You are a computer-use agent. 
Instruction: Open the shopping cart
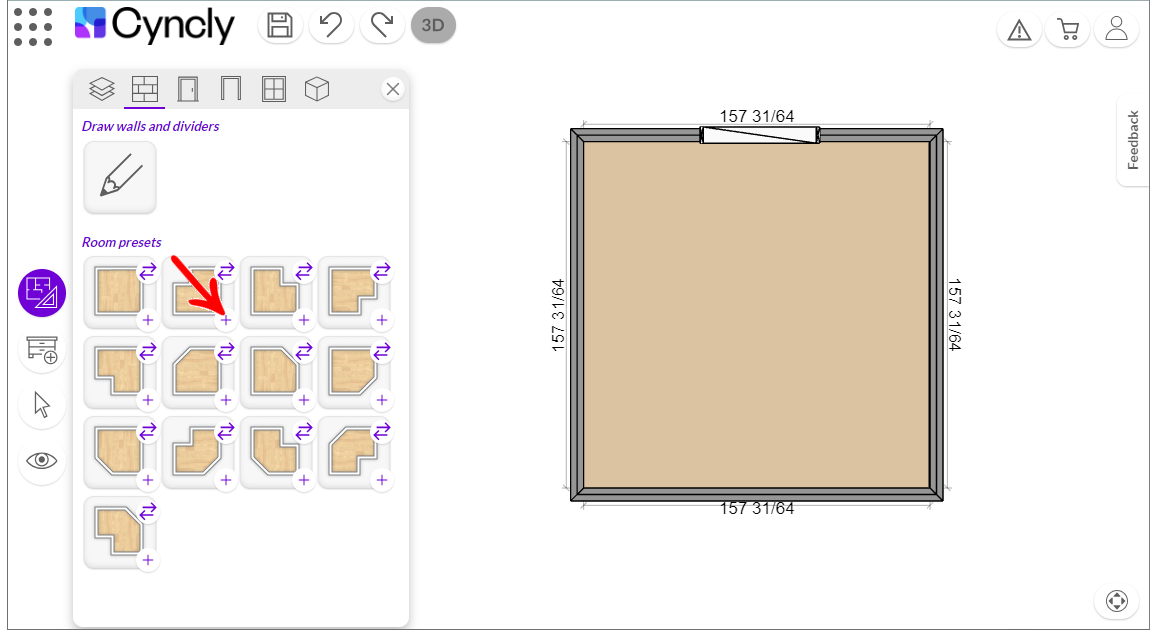(1068, 30)
